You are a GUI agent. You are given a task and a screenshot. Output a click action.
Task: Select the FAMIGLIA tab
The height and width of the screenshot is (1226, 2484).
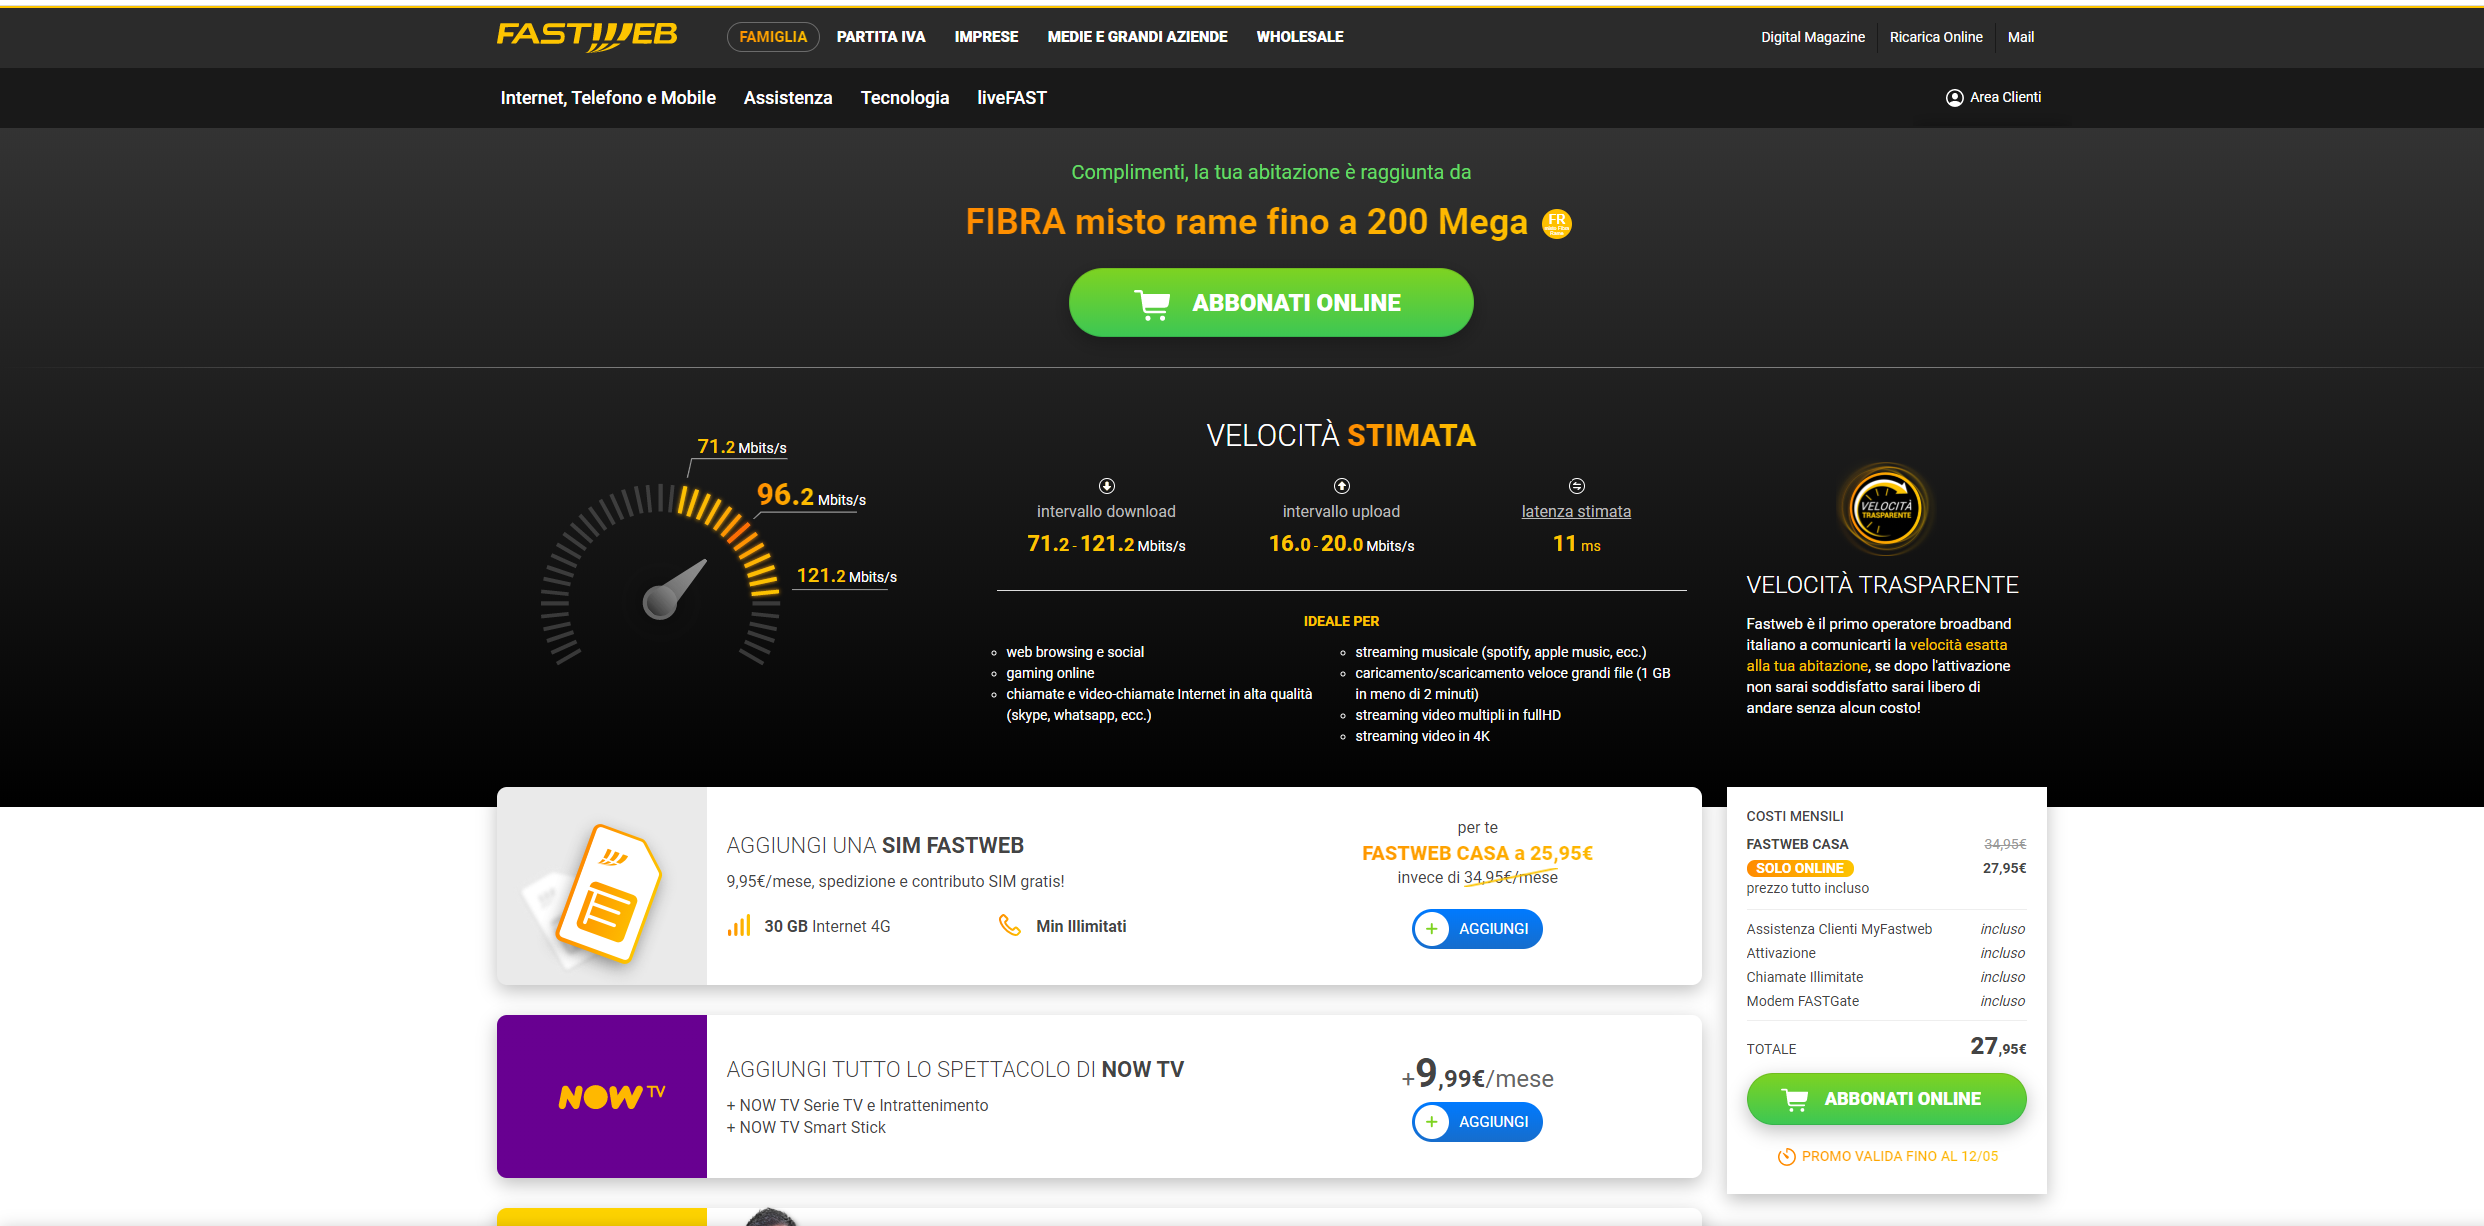pos(773,37)
